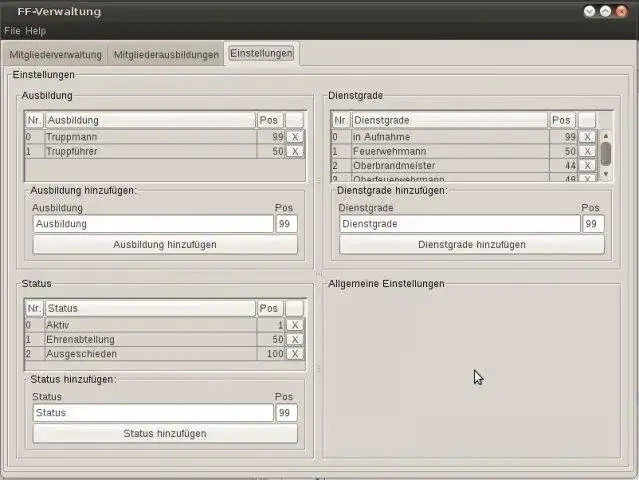
Task: Select the Truppmann cell
Action: point(150,137)
